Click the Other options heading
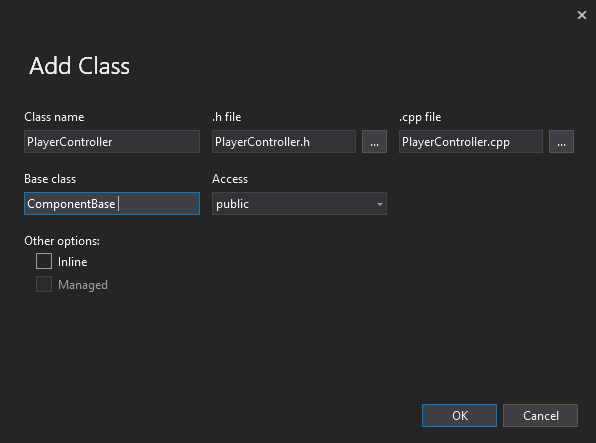 [x=62, y=241]
